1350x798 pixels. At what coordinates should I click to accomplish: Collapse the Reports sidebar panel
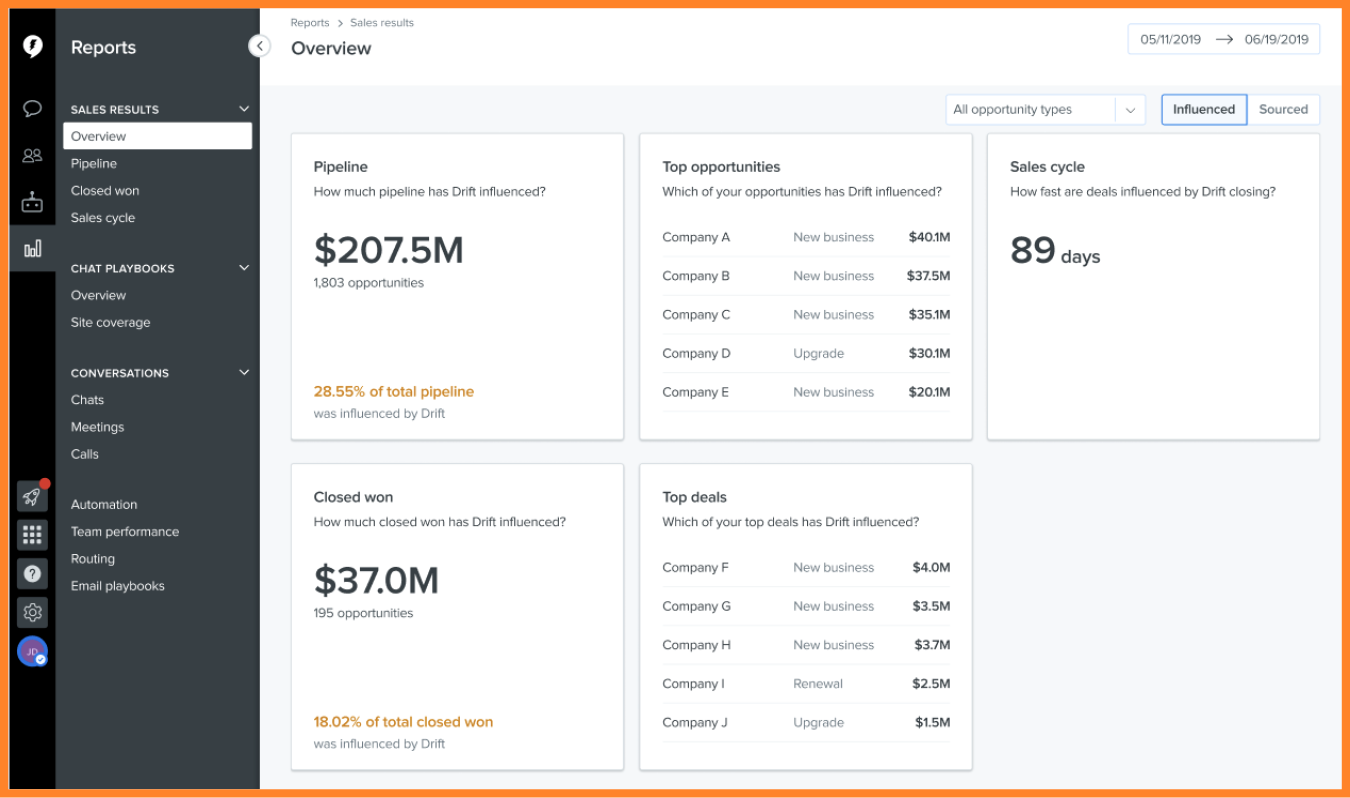(x=259, y=46)
